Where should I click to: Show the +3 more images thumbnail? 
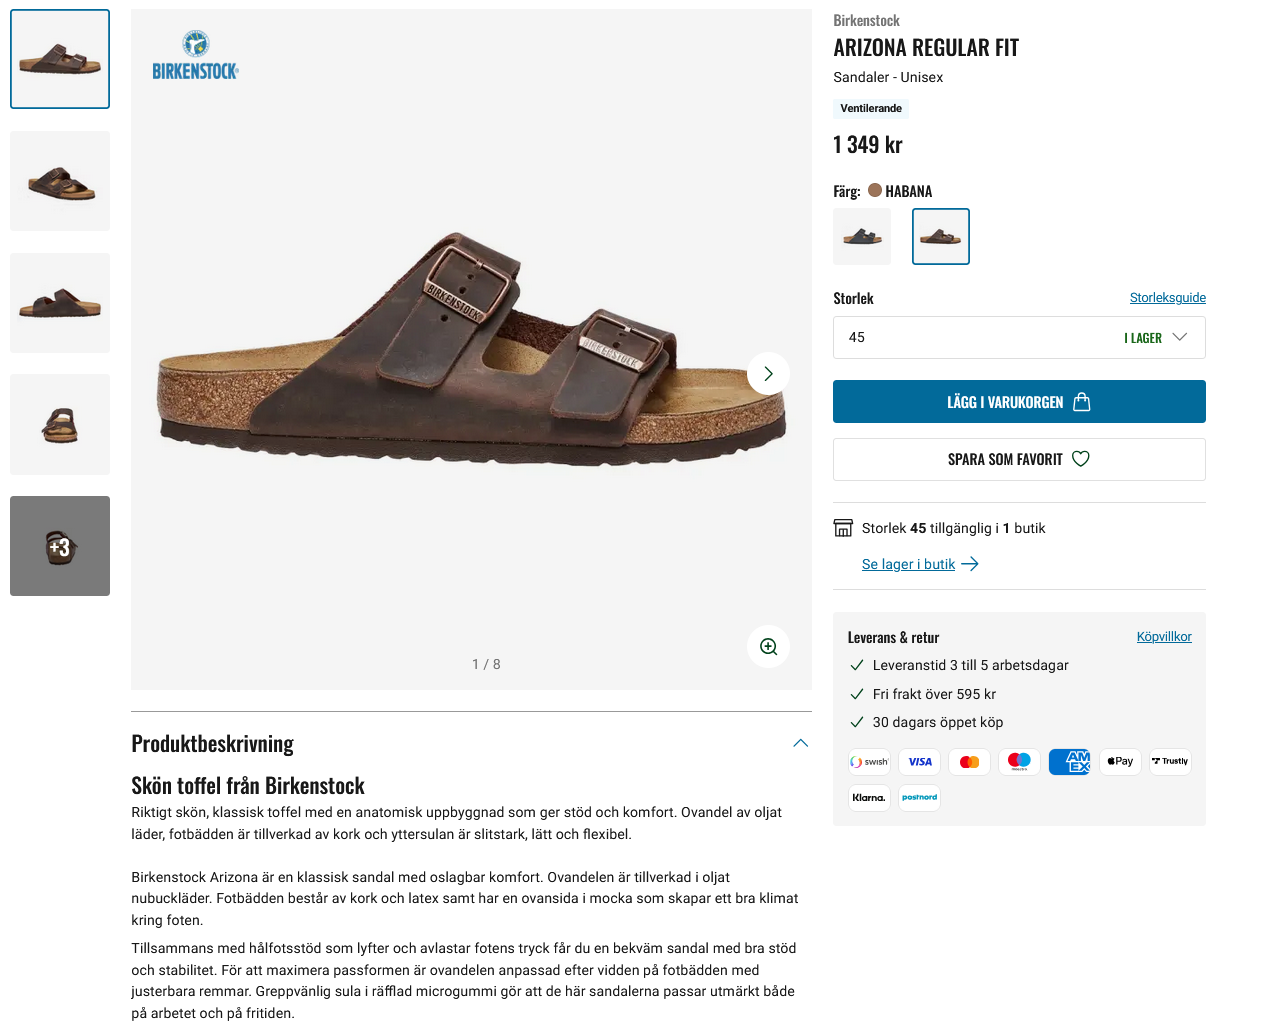pos(60,546)
